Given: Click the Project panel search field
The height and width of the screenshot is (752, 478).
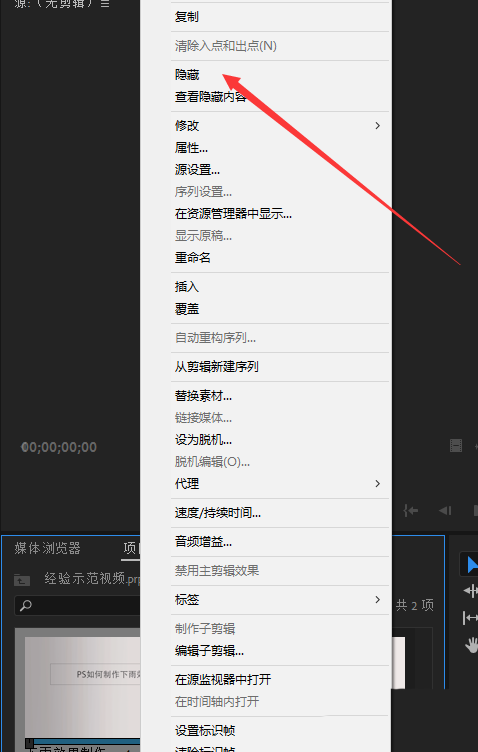Looking at the screenshot, I should tap(78, 606).
